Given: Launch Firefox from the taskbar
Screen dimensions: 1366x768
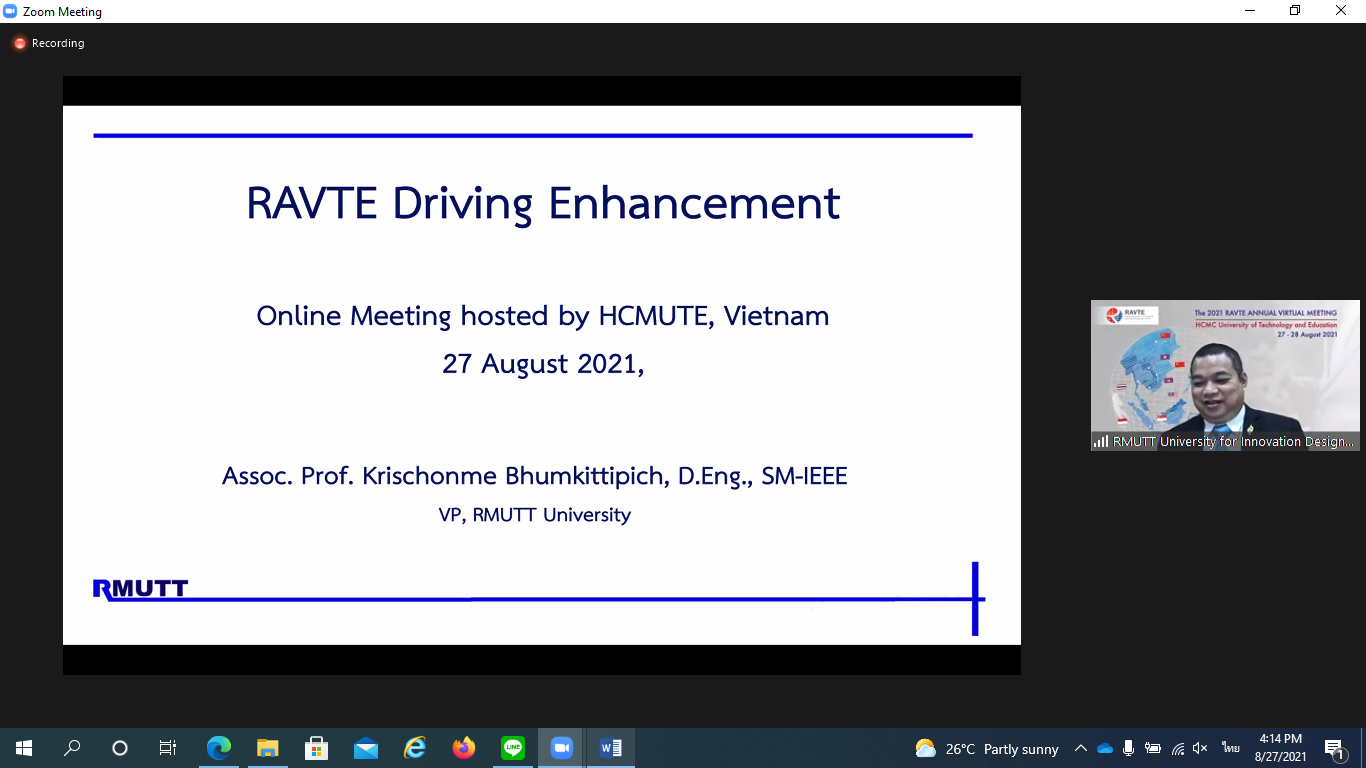Looking at the screenshot, I should click(x=463, y=748).
